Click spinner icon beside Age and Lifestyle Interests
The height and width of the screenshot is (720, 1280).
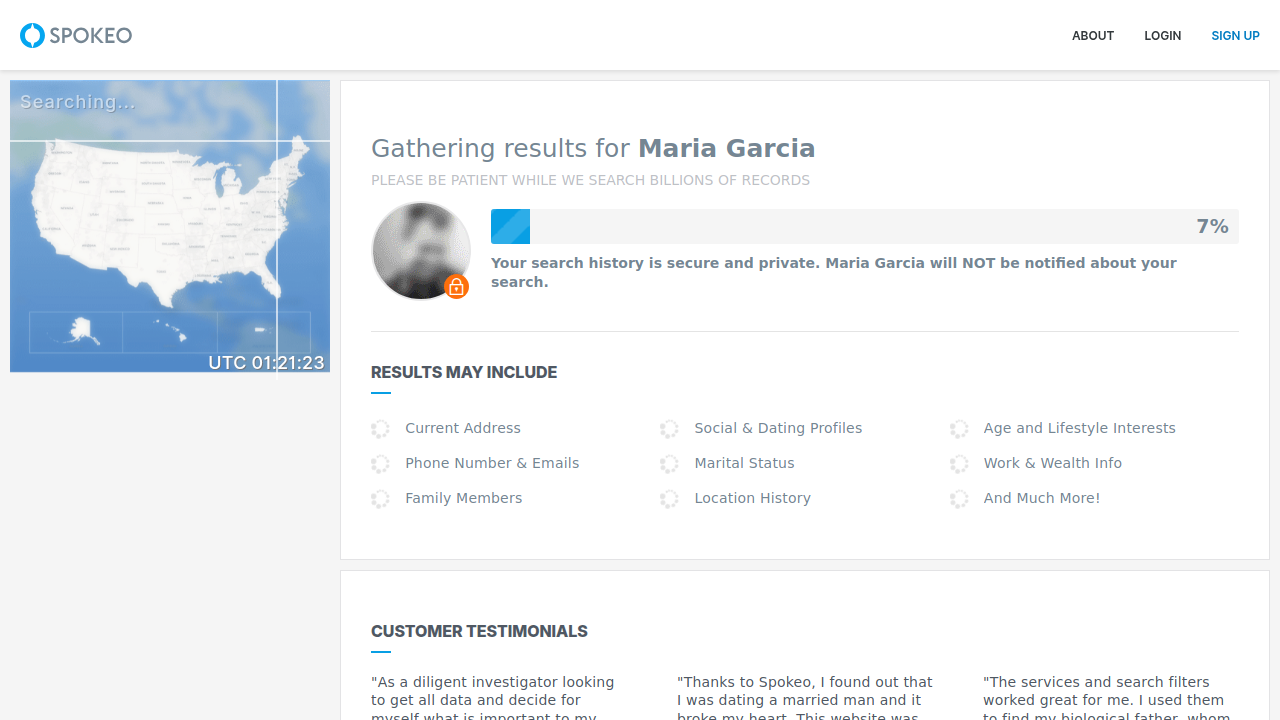pos(959,429)
